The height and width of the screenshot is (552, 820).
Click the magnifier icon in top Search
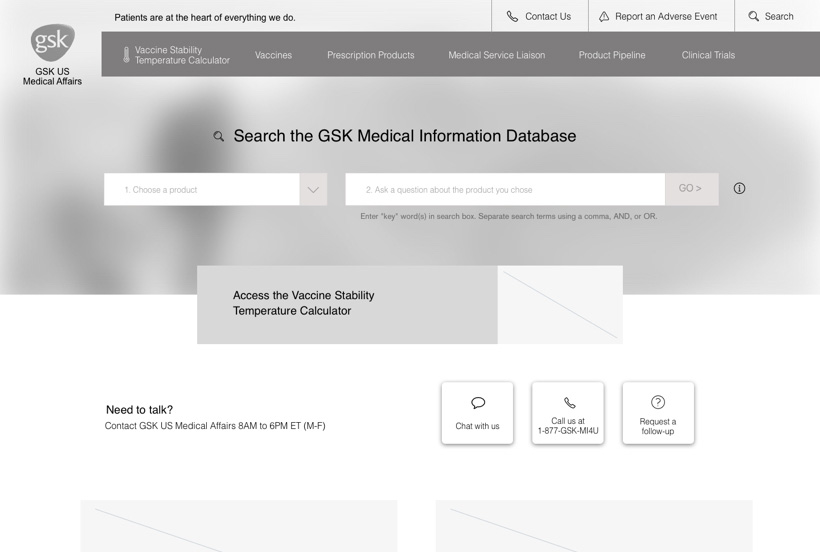click(754, 16)
